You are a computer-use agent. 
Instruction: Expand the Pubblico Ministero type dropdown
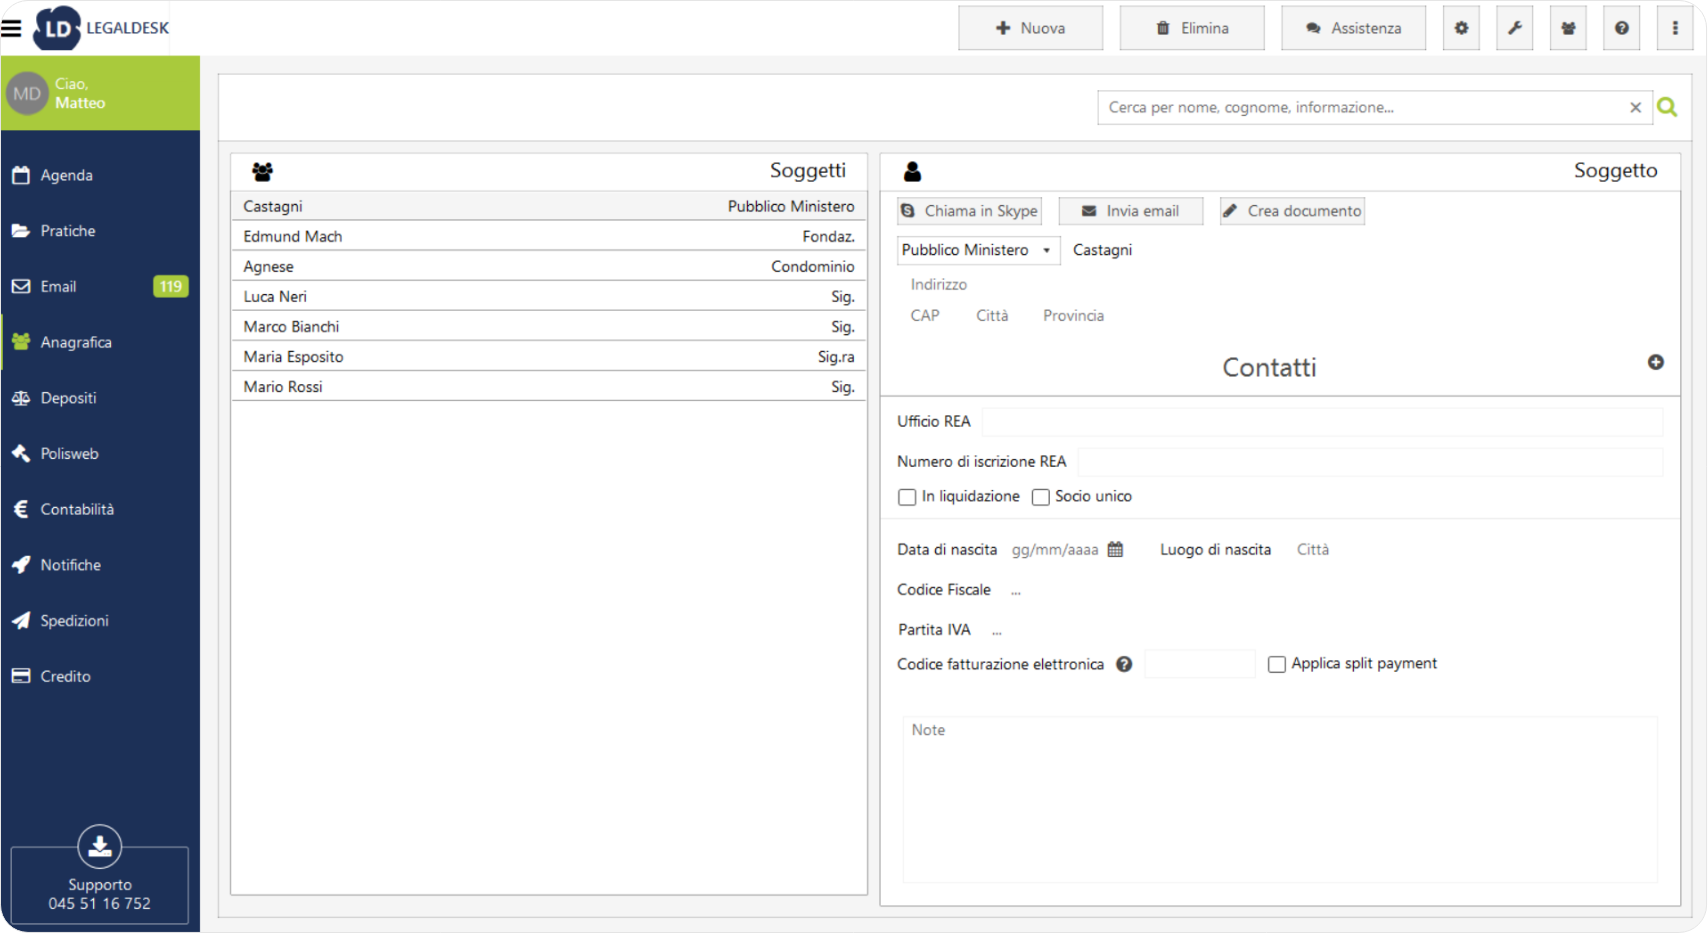(x=977, y=250)
